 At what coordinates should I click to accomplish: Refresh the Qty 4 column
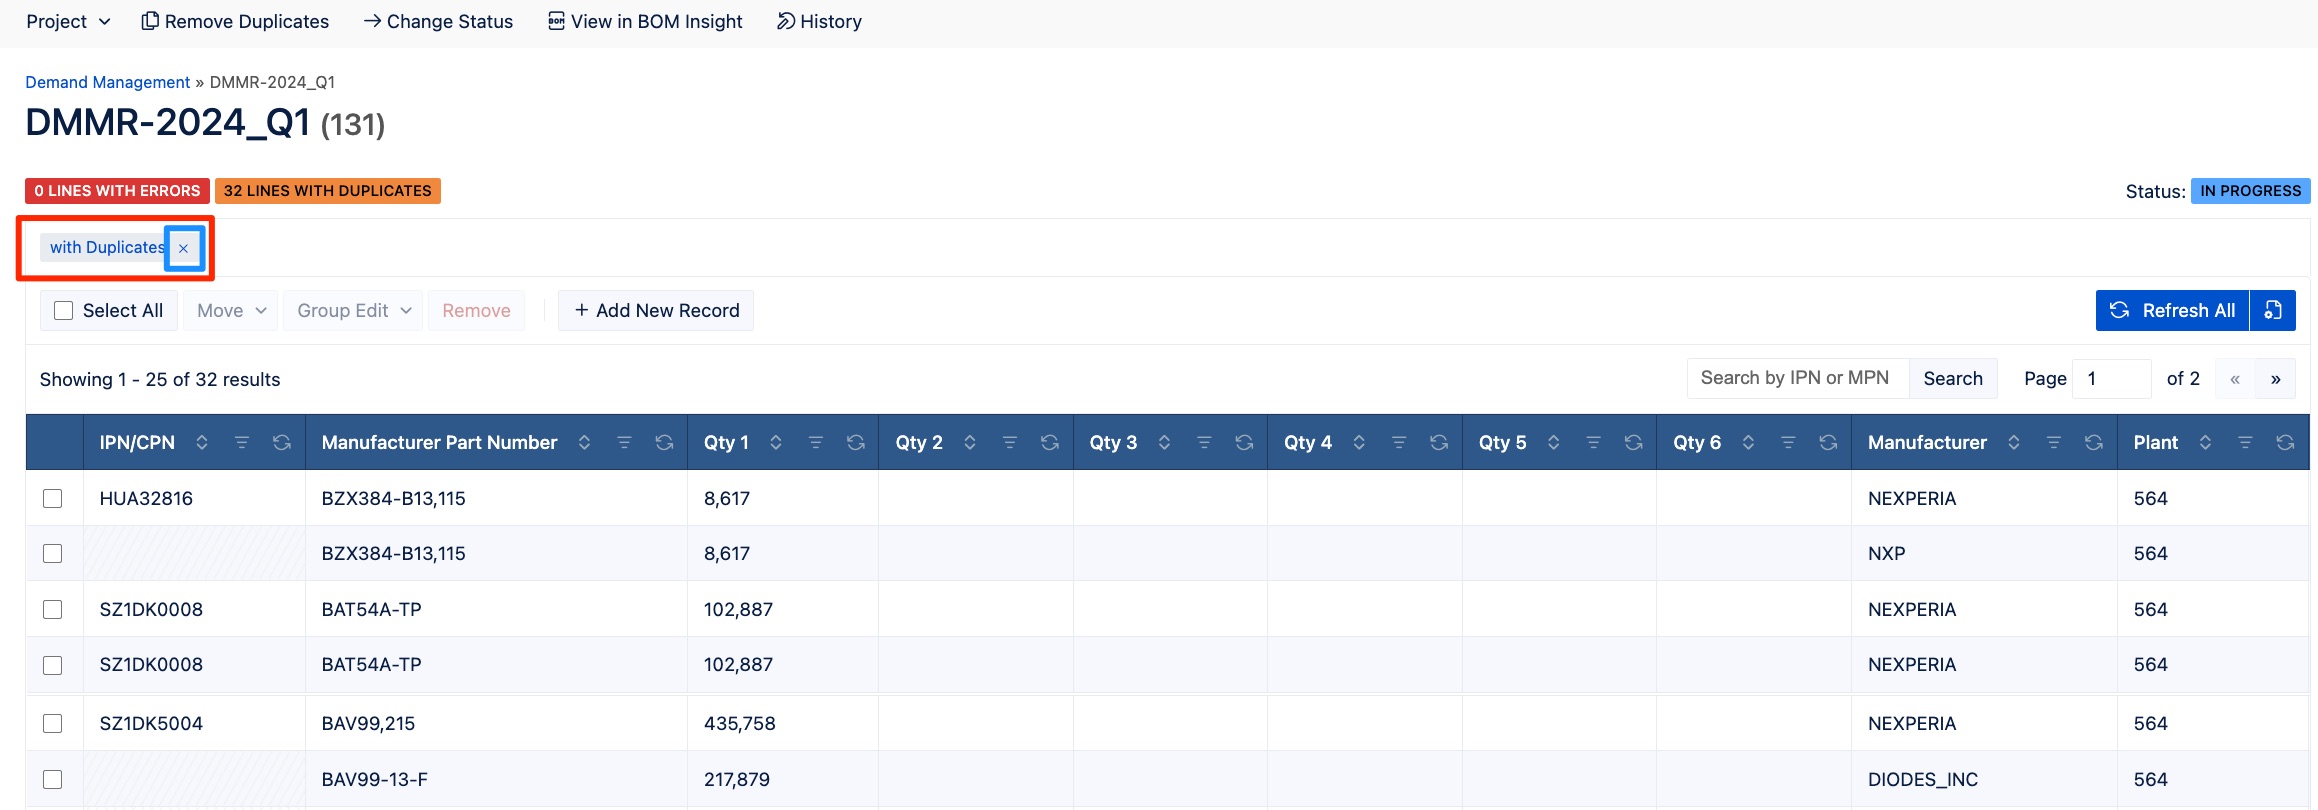click(1439, 442)
